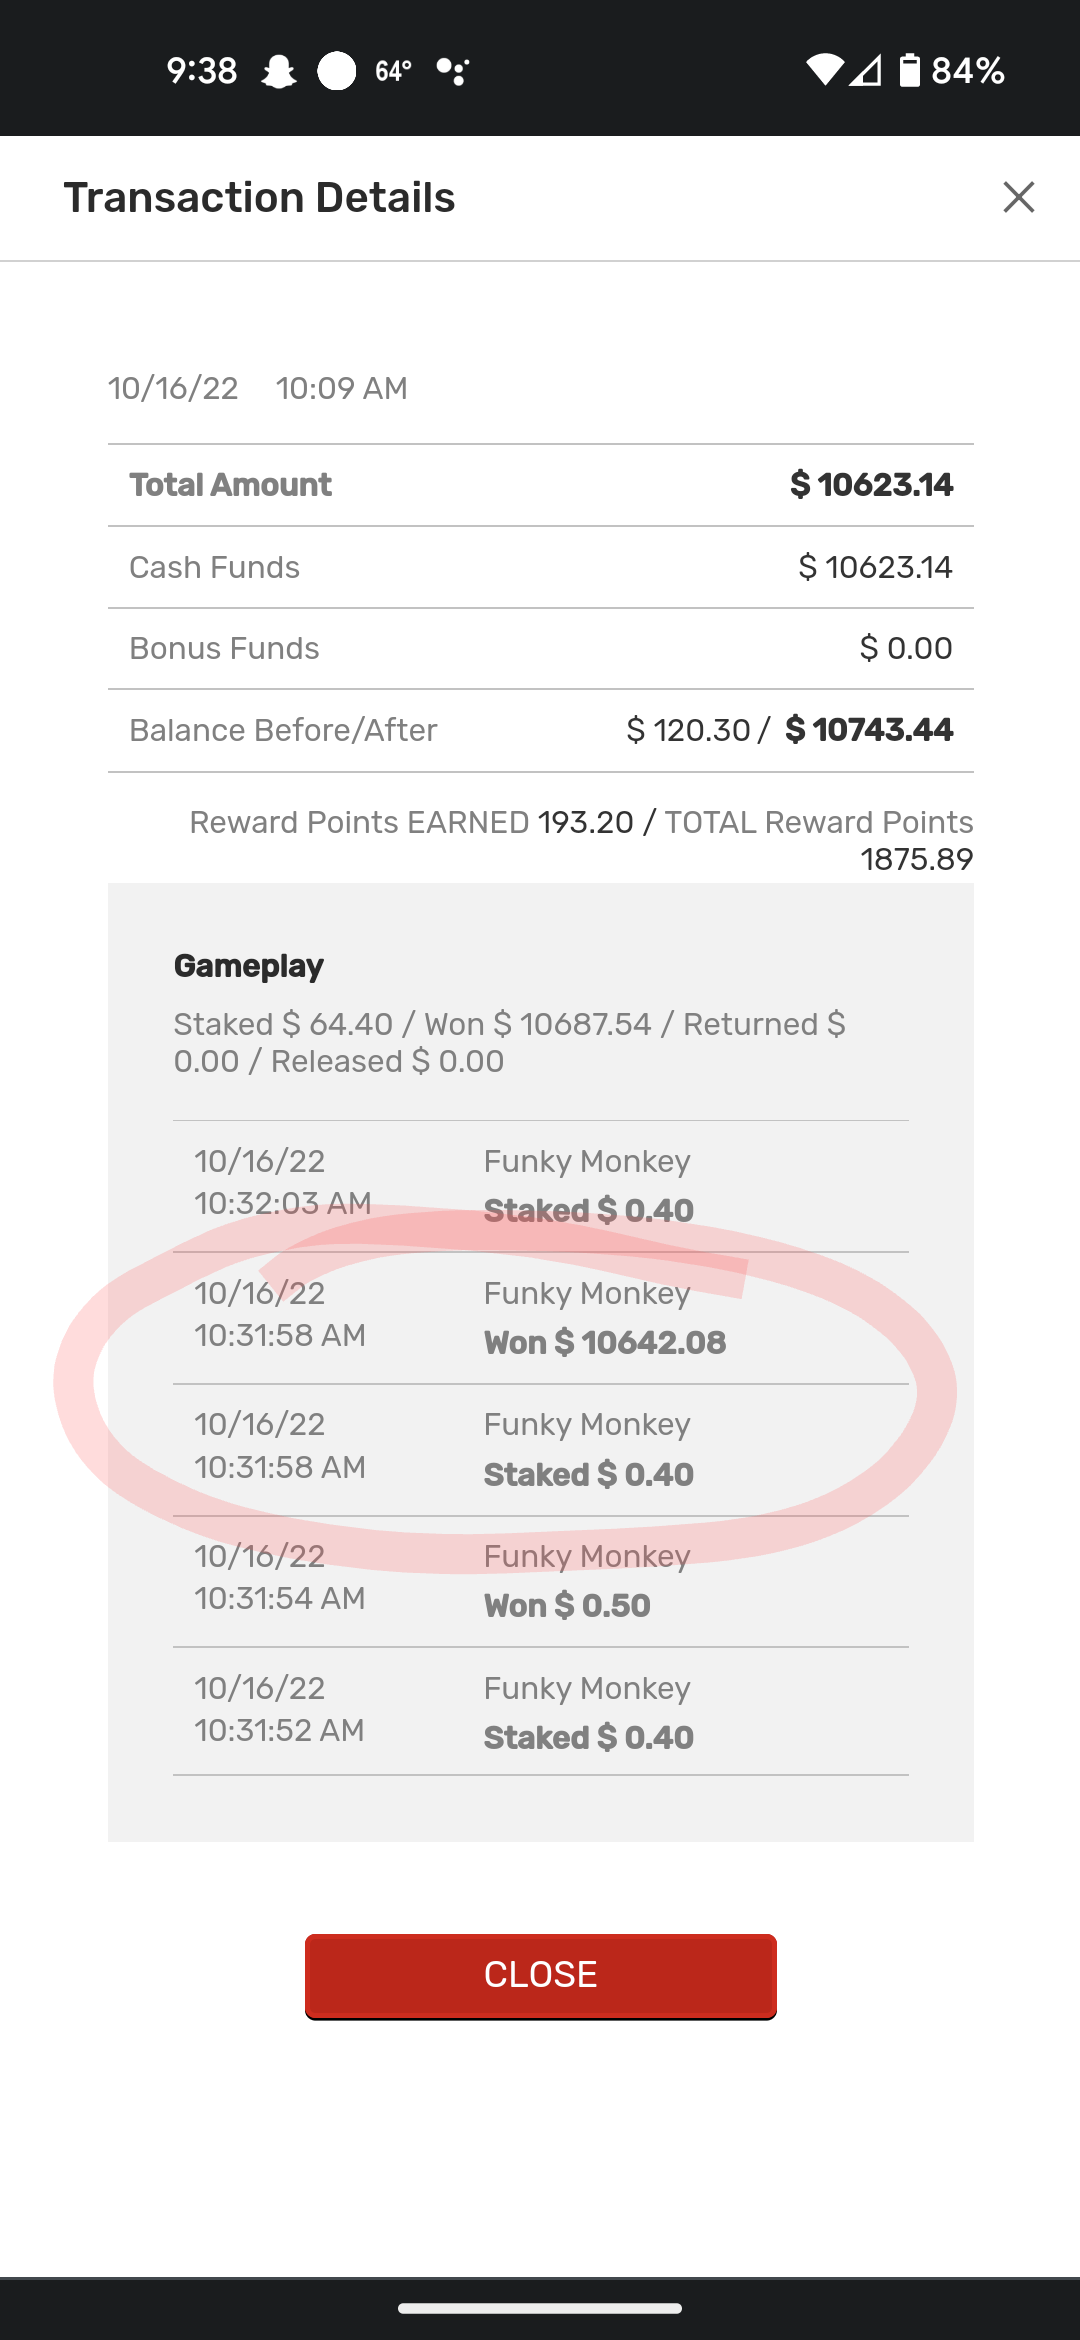Viewport: 1080px width, 2340px height.
Task: Select the Won $ 10642.08 entry
Action: click(604, 1342)
